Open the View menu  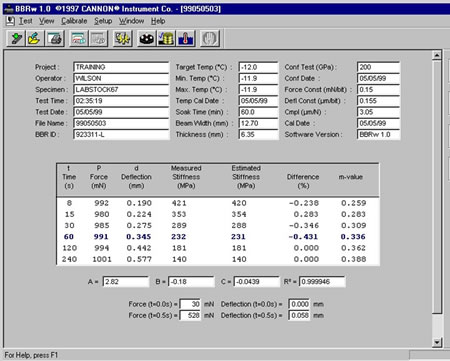(x=47, y=21)
